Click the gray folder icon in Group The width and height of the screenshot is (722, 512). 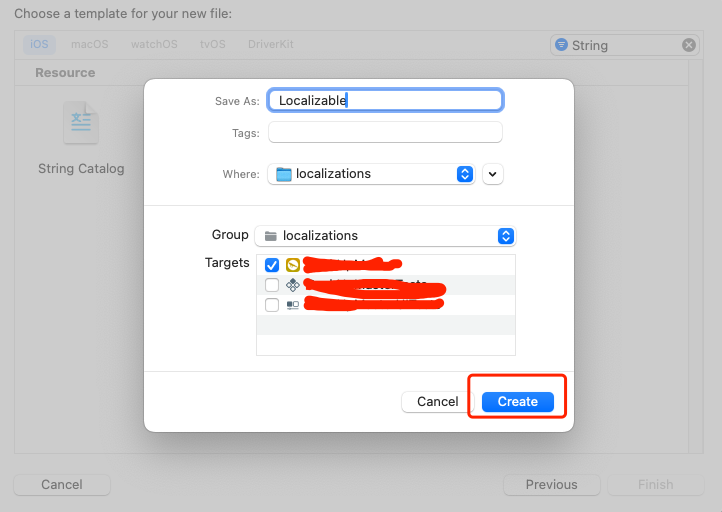270,236
